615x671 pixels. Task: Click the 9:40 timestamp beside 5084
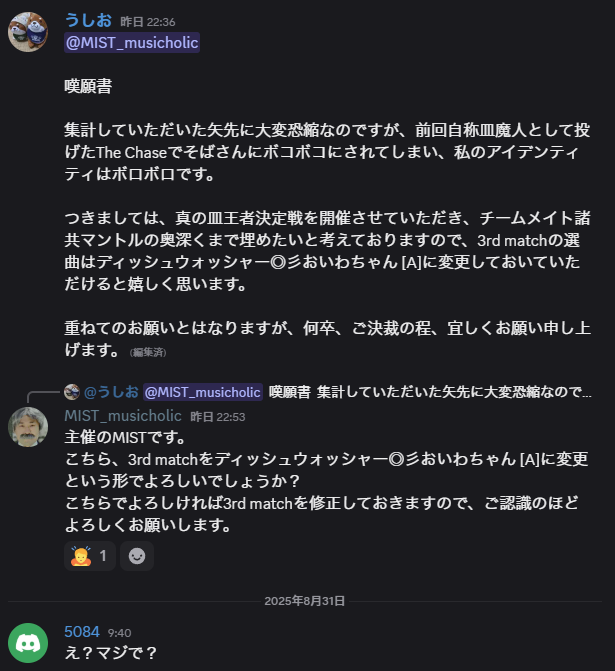[x=120, y=633]
